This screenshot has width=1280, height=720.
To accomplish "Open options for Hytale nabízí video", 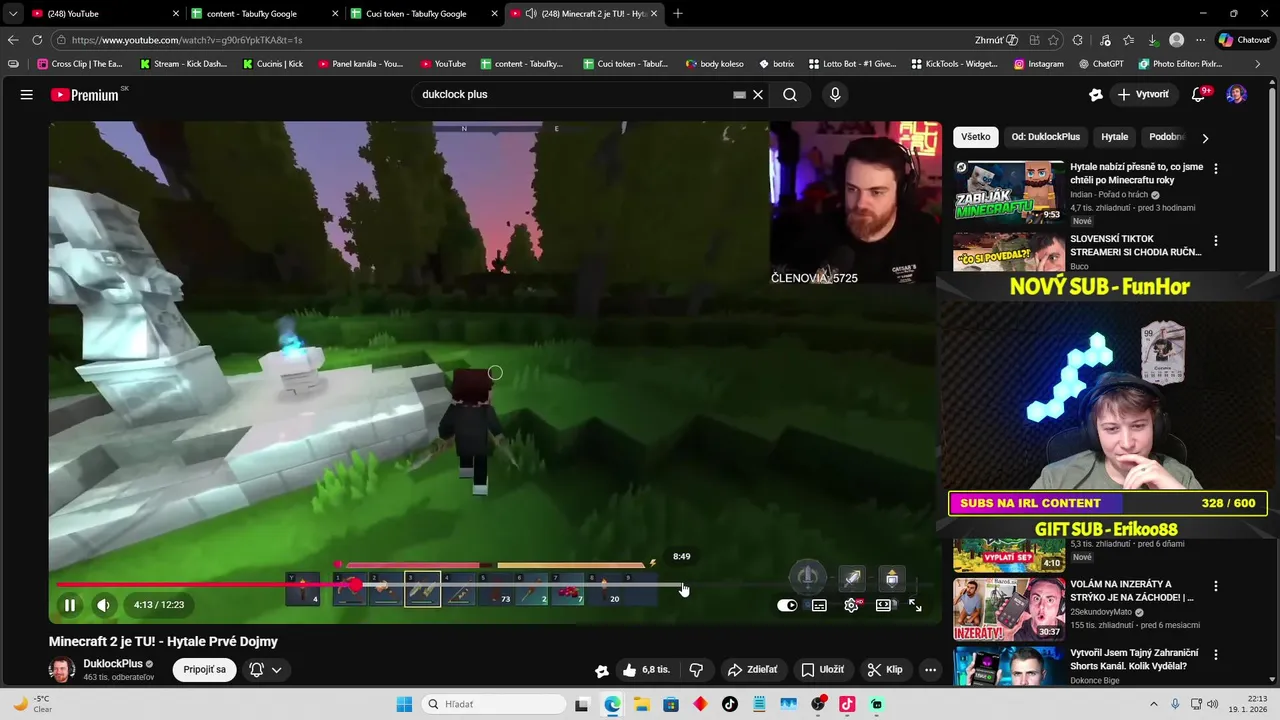I will pos(1216,169).
